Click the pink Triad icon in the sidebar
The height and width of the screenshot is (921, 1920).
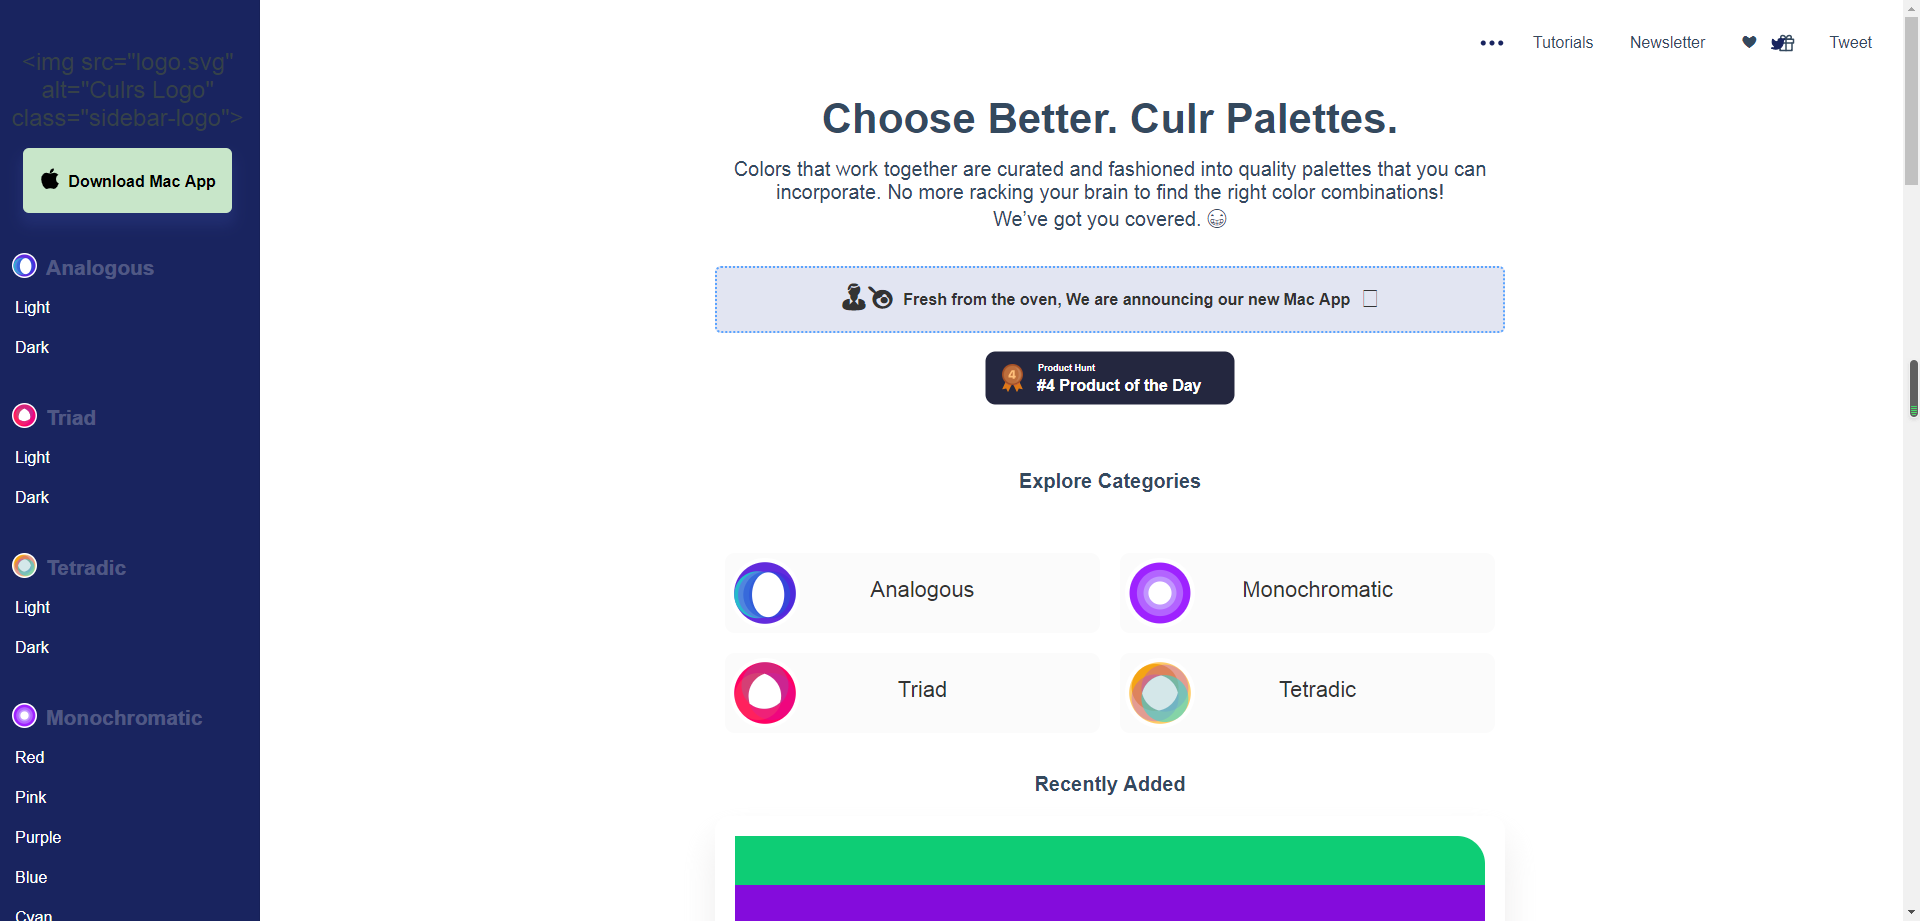click(25, 416)
